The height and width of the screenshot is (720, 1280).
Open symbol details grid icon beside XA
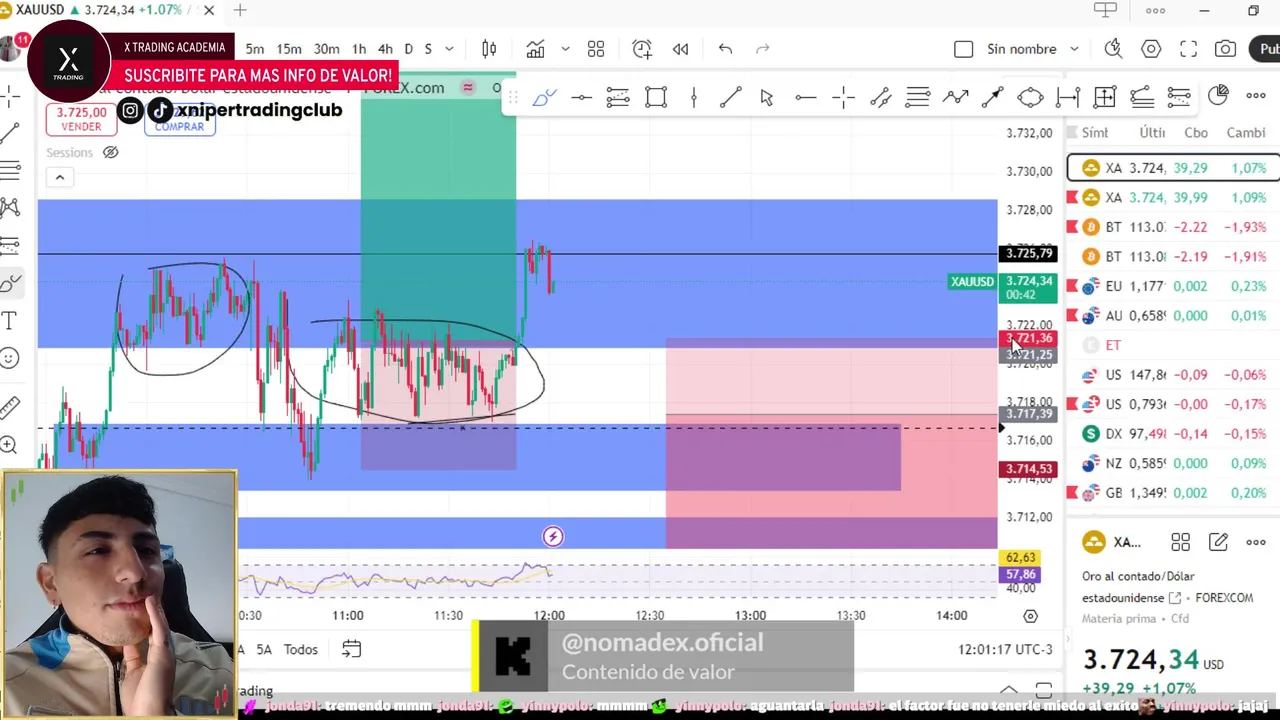coord(1180,542)
